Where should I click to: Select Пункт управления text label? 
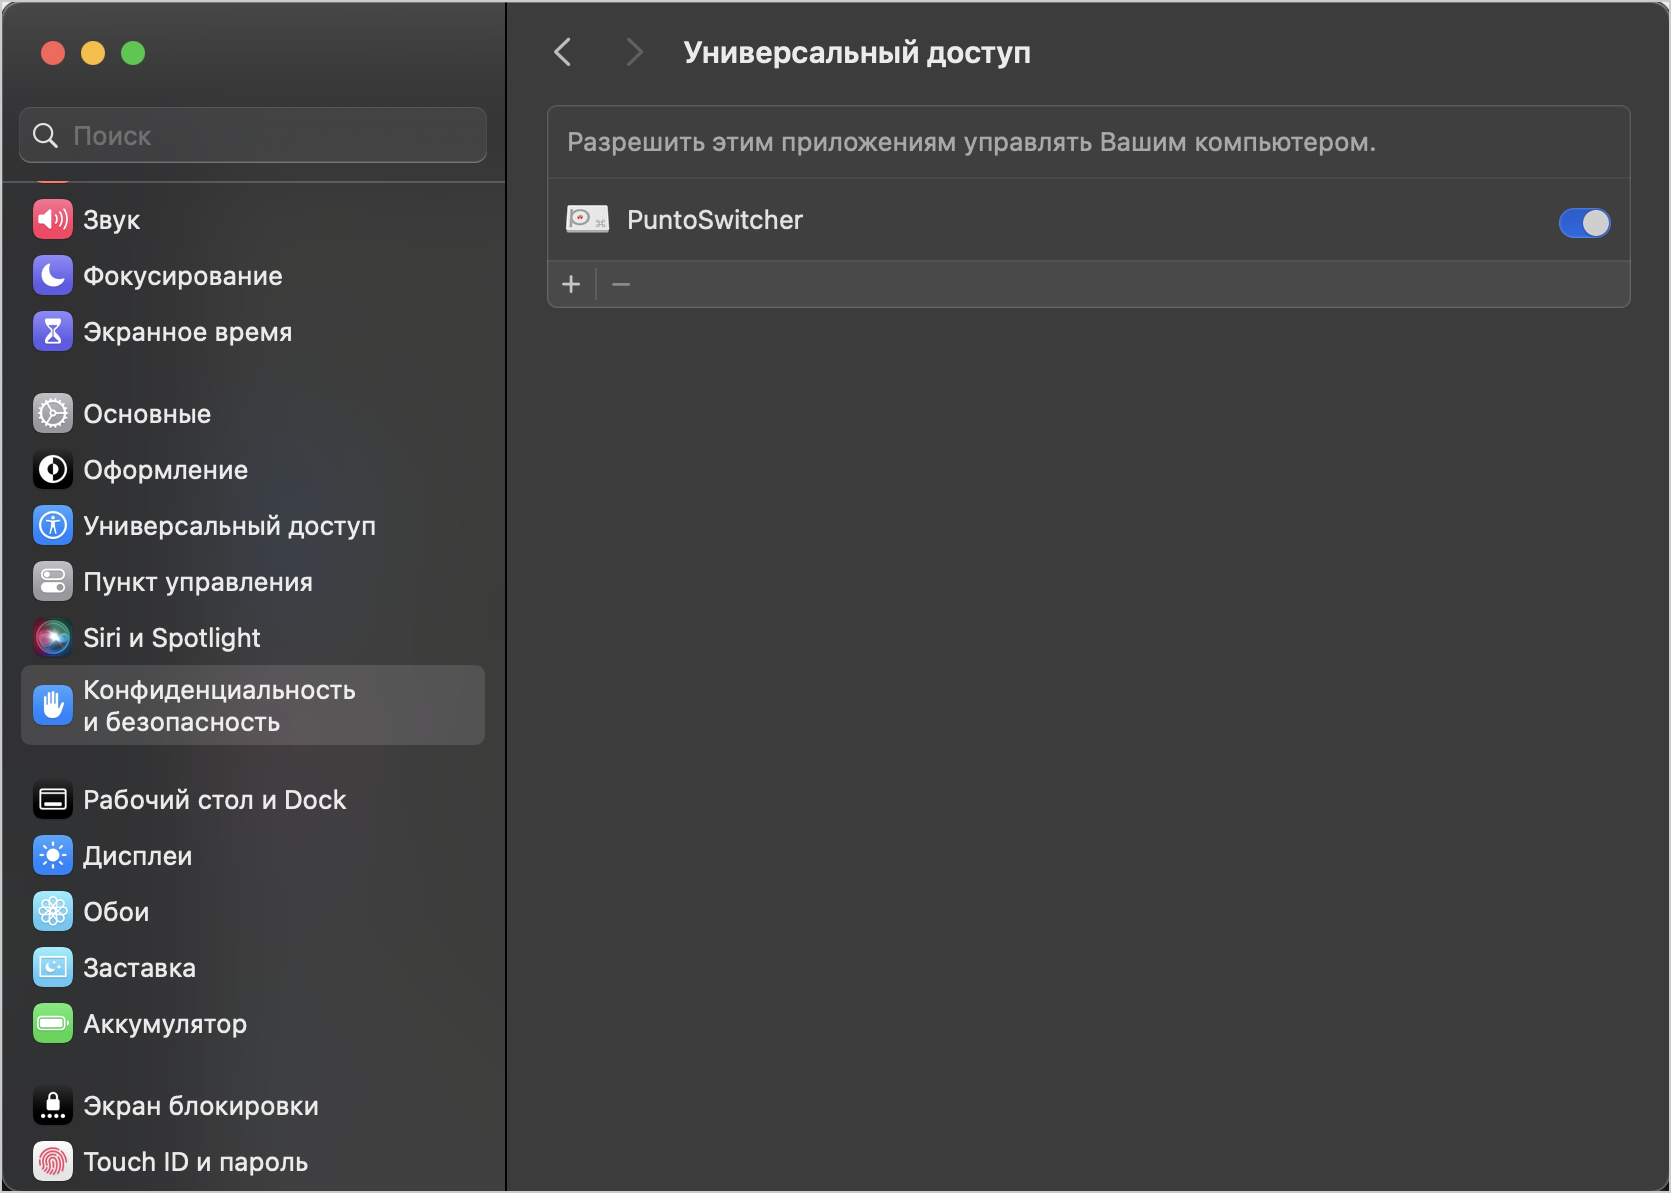pos(198,582)
